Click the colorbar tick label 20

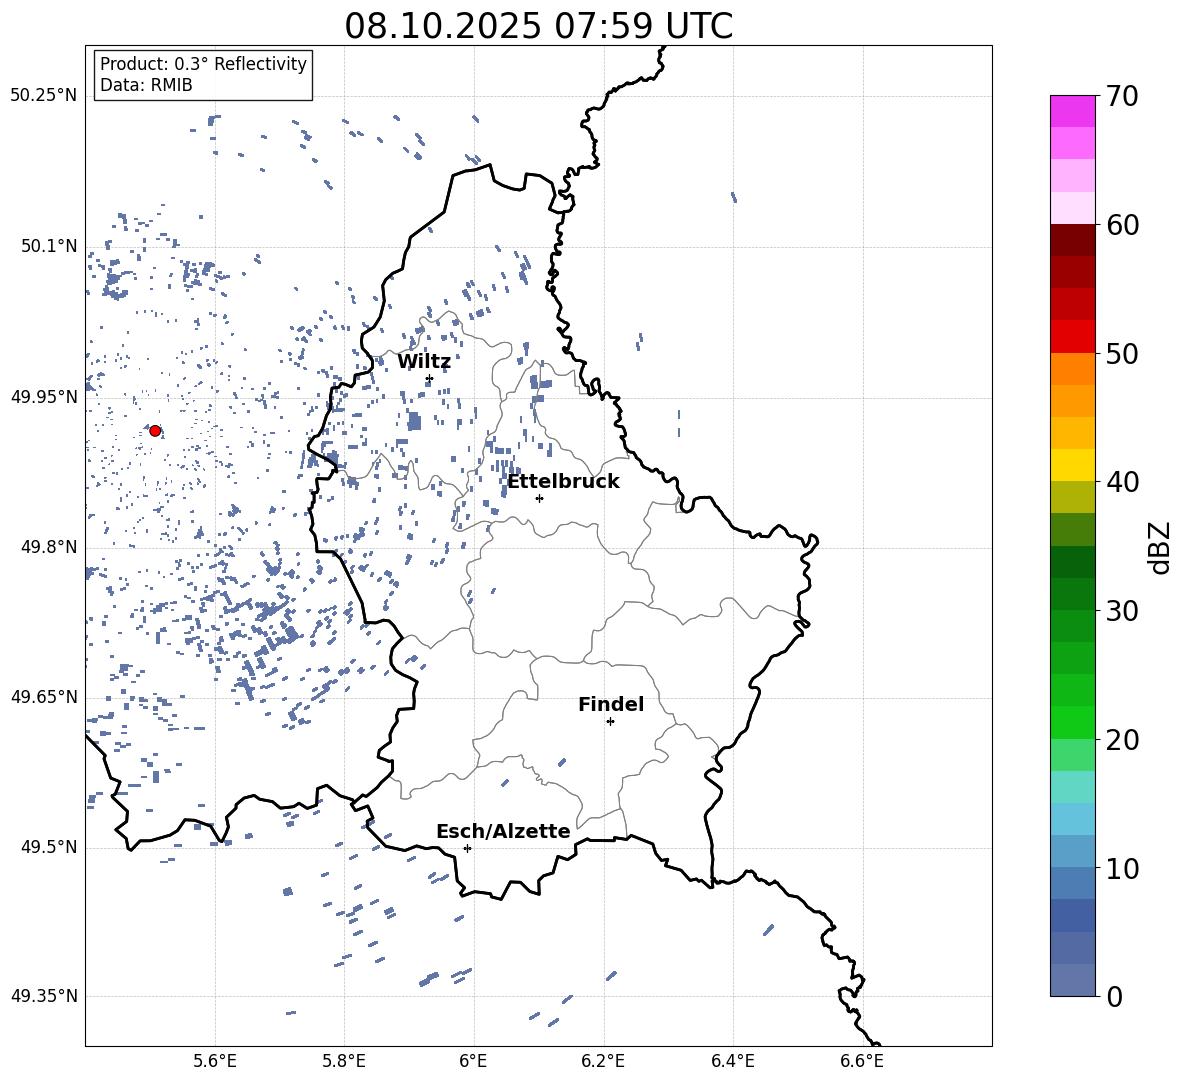(1123, 740)
